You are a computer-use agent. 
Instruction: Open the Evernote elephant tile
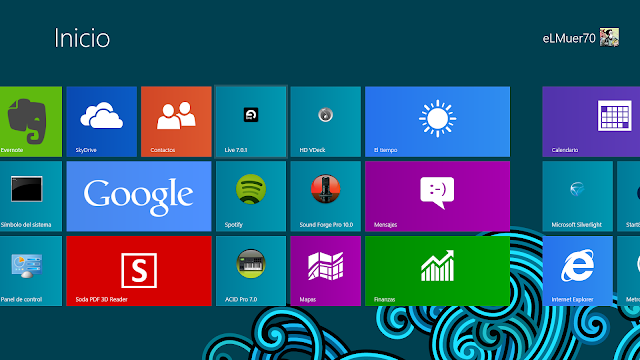point(31,122)
